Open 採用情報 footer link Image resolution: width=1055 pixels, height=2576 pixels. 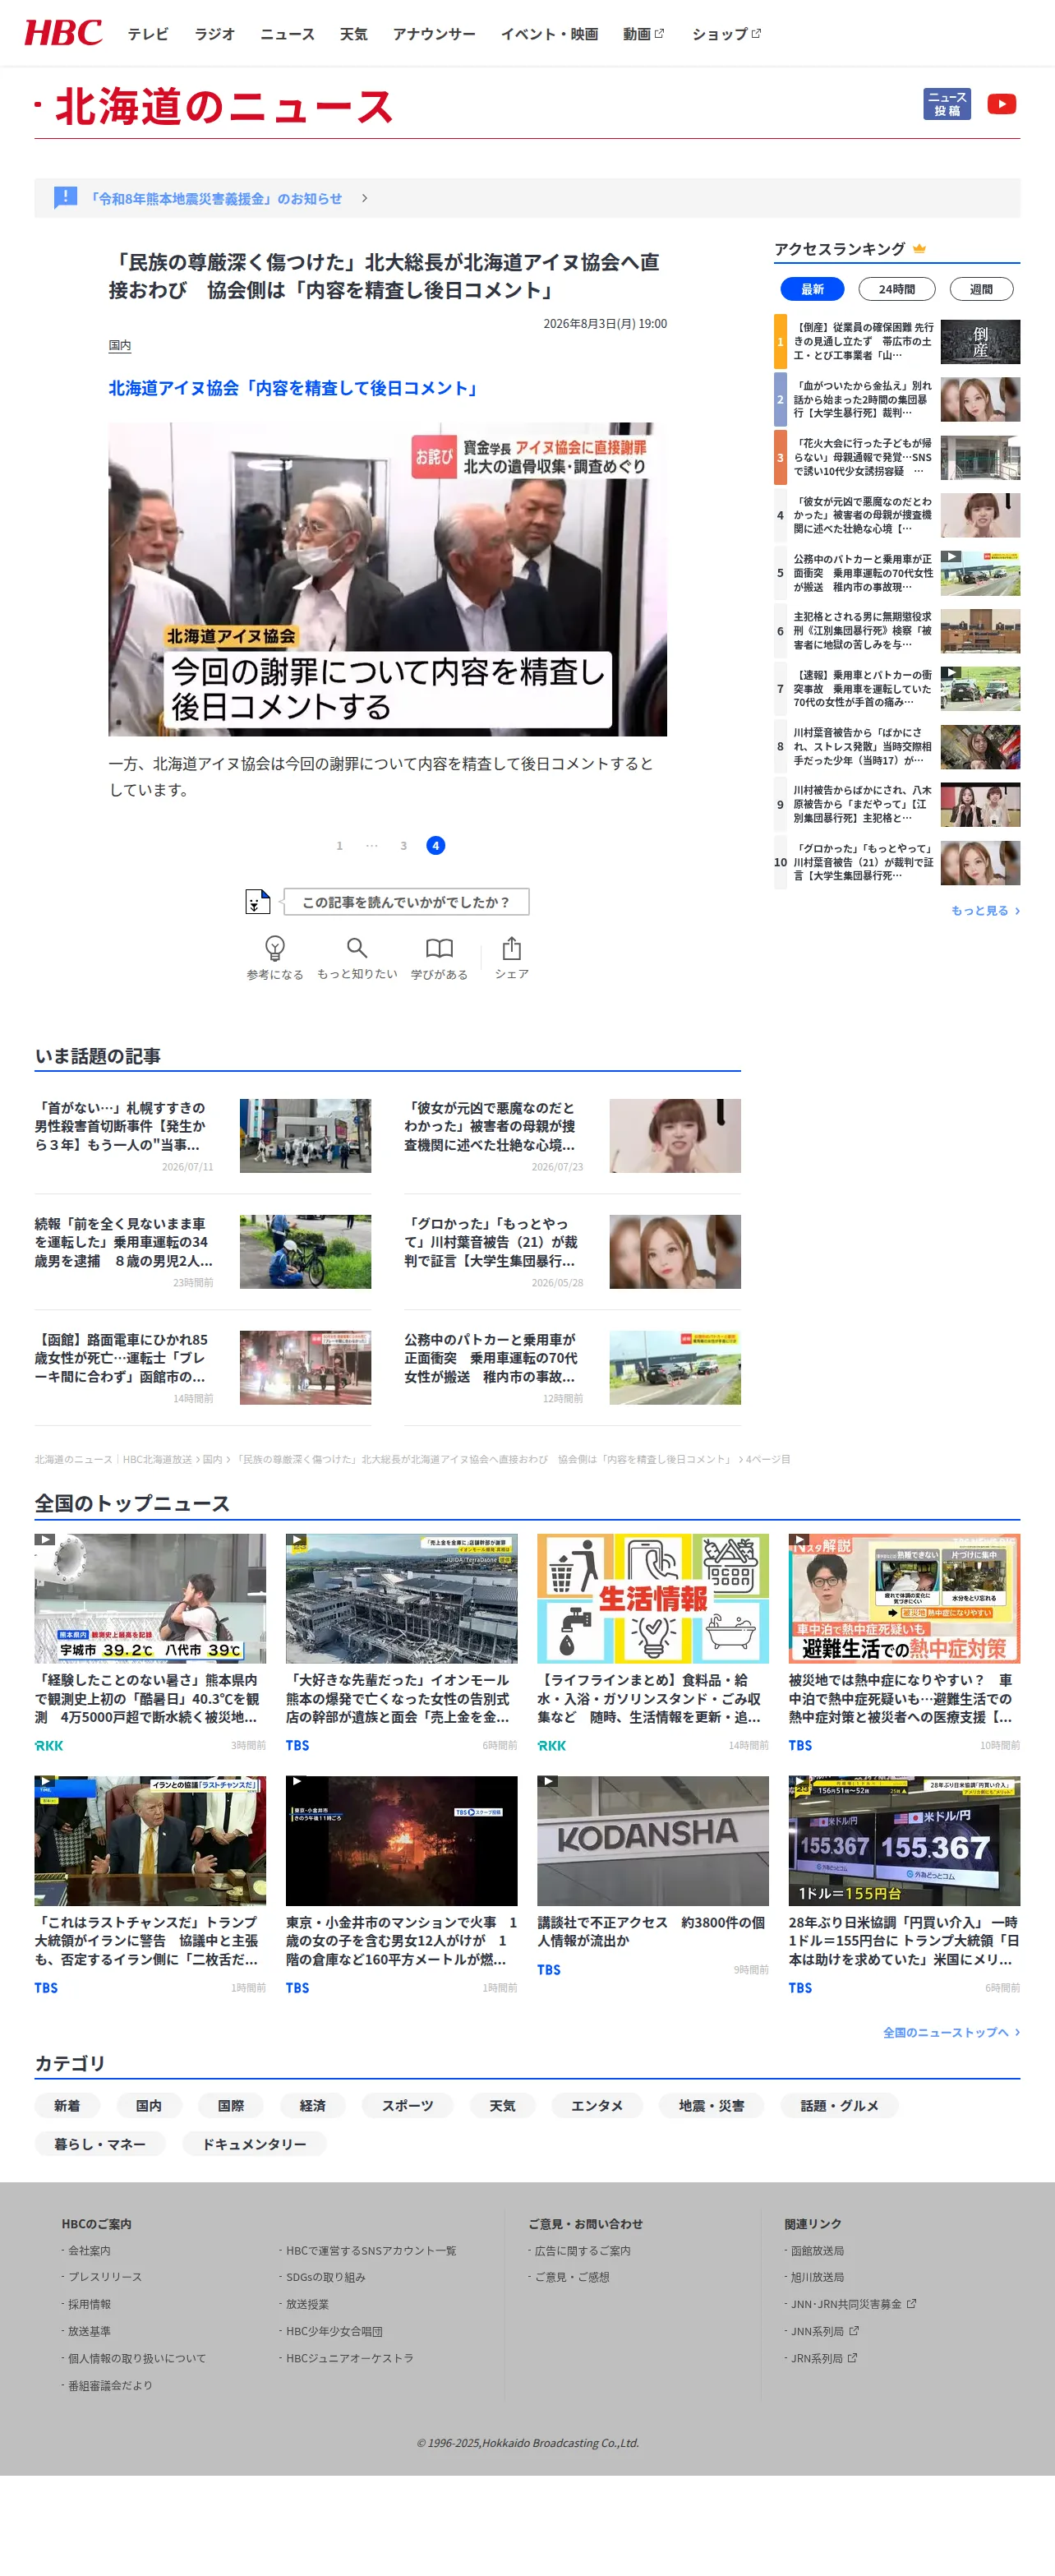point(89,2304)
